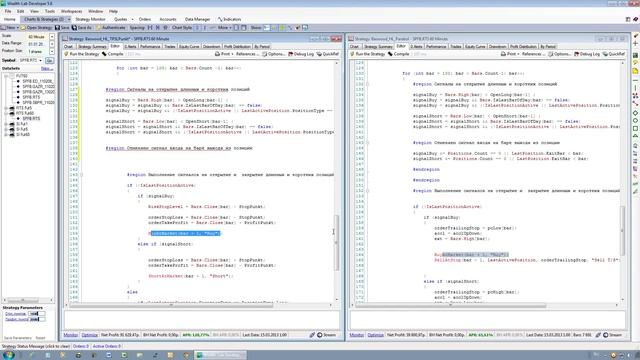Open Strategy Summary tab in left strategy window
The height and width of the screenshot is (360, 640).
[x=92, y=47]
